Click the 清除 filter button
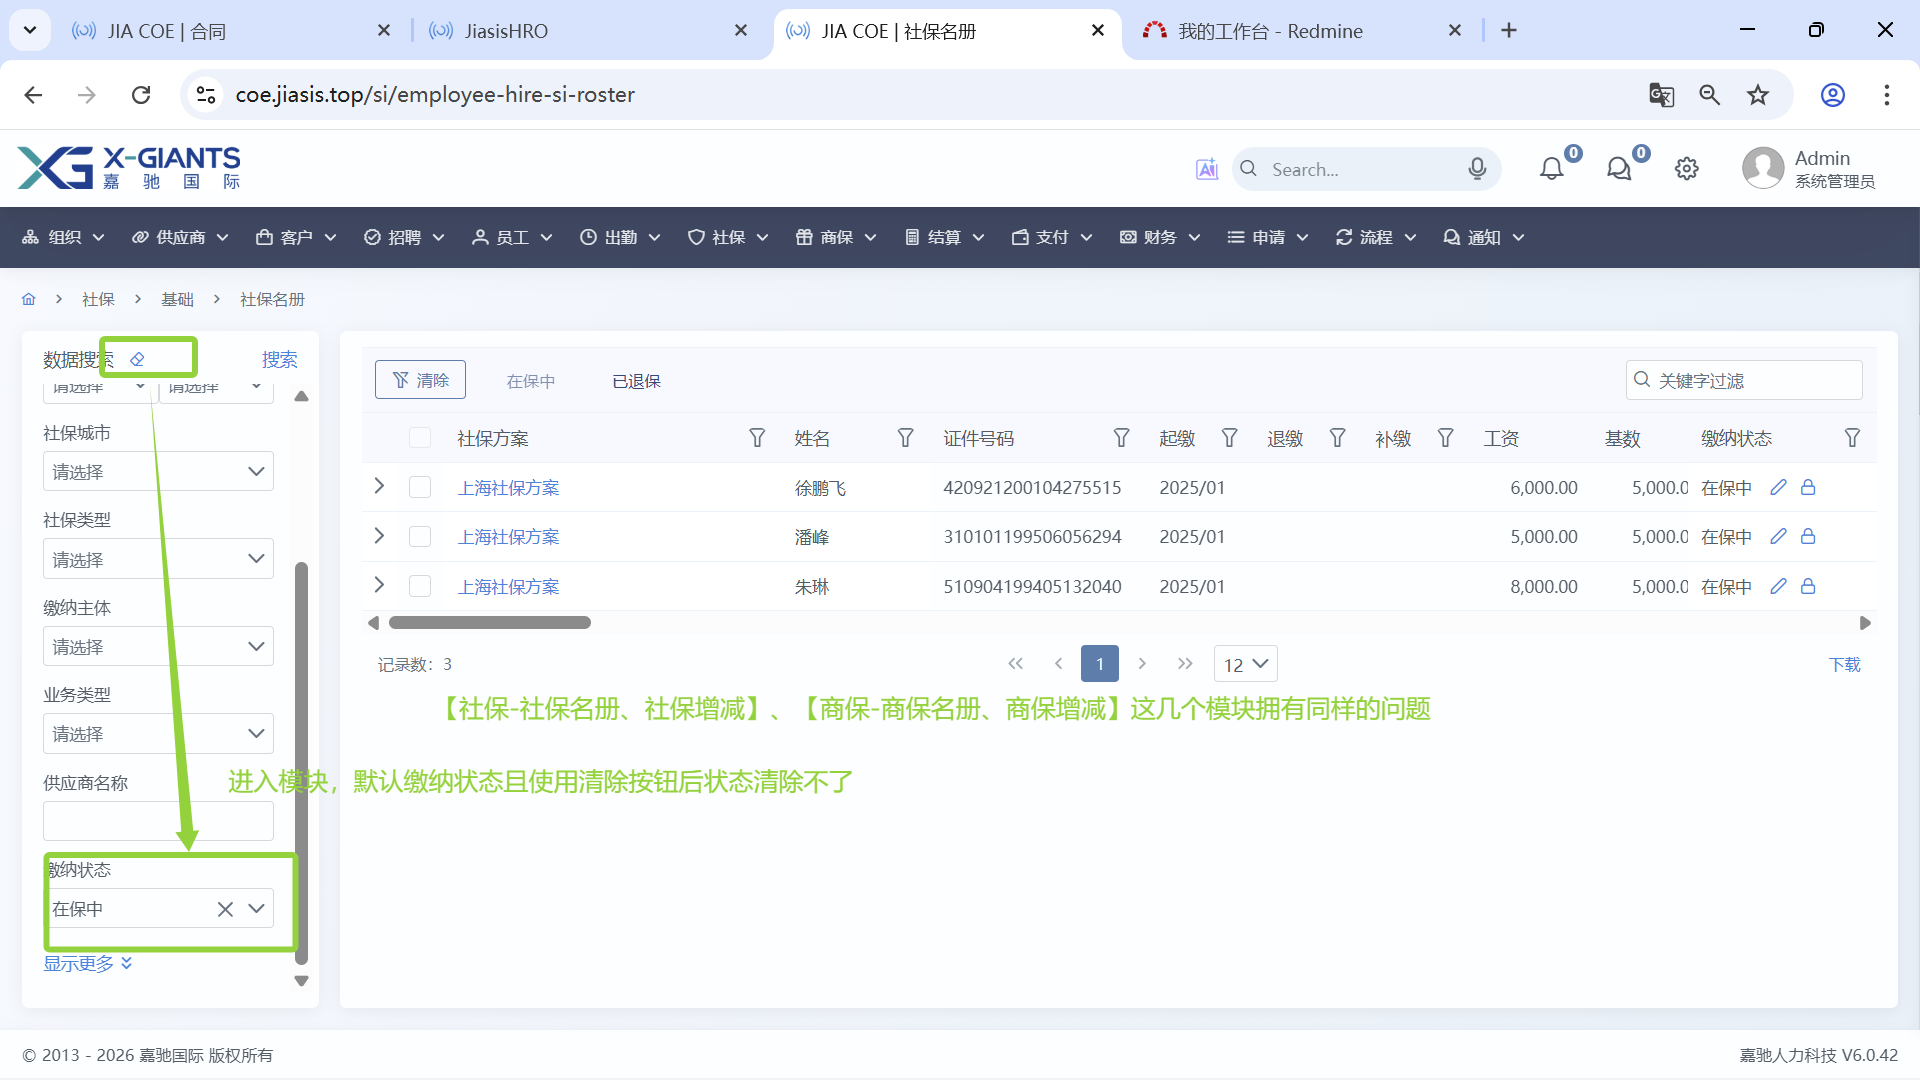Viewport: 1920px width, 1080px height. (420, 380)
